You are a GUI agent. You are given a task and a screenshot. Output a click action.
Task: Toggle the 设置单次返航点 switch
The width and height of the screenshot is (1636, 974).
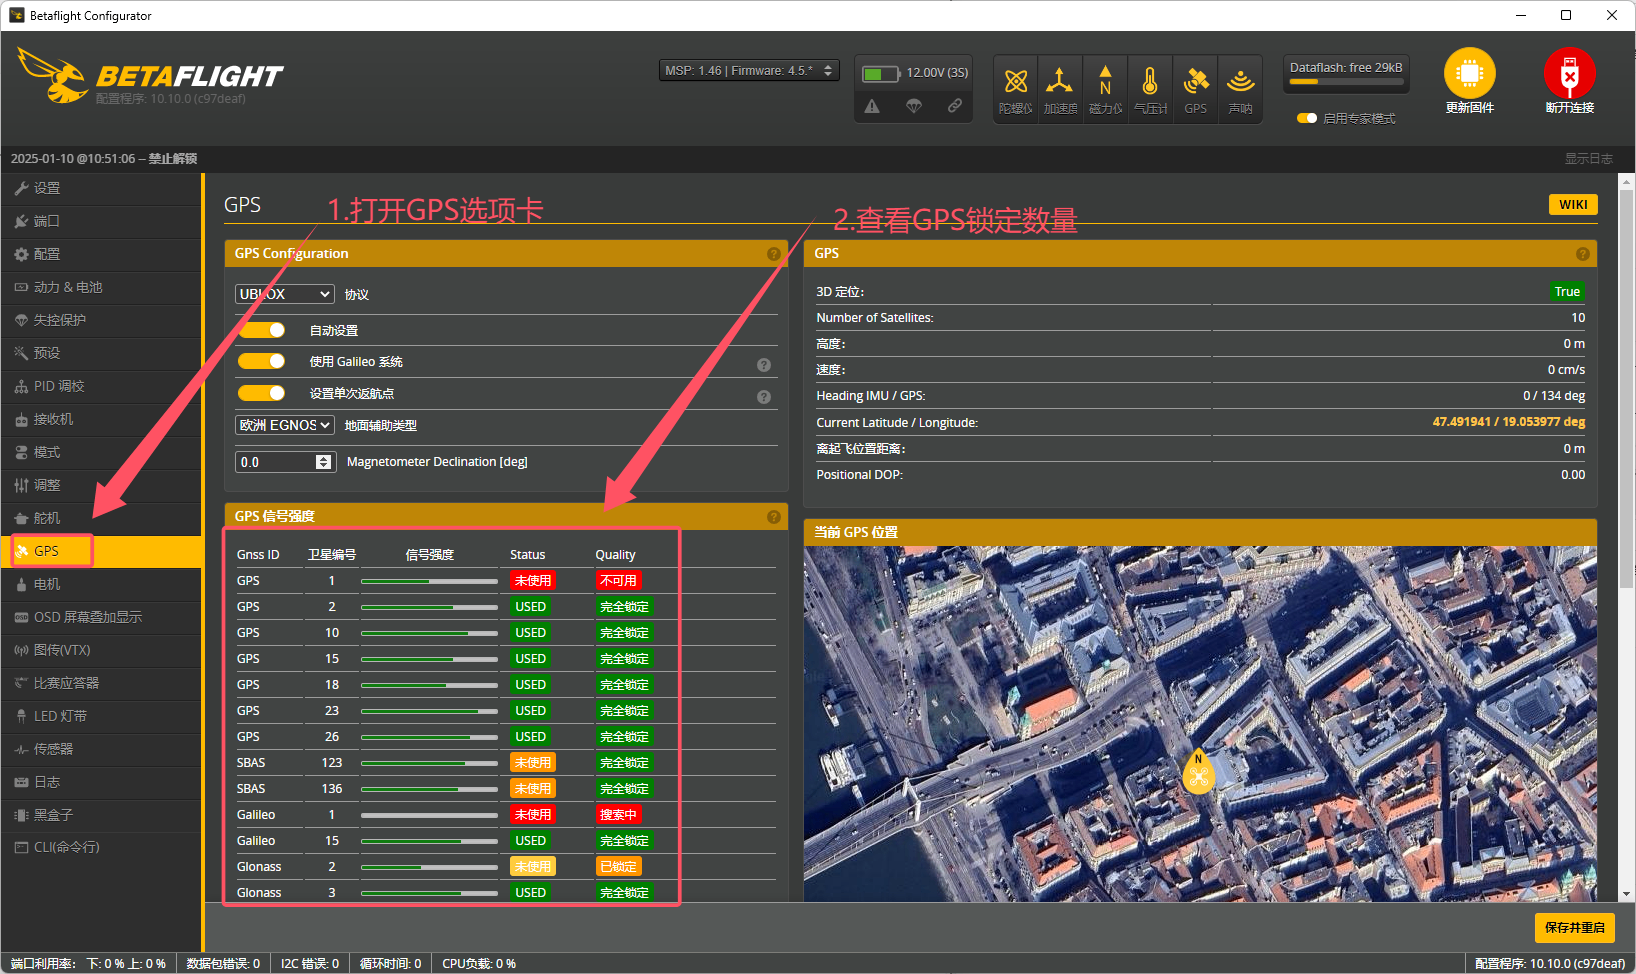[x=262, y=393]
